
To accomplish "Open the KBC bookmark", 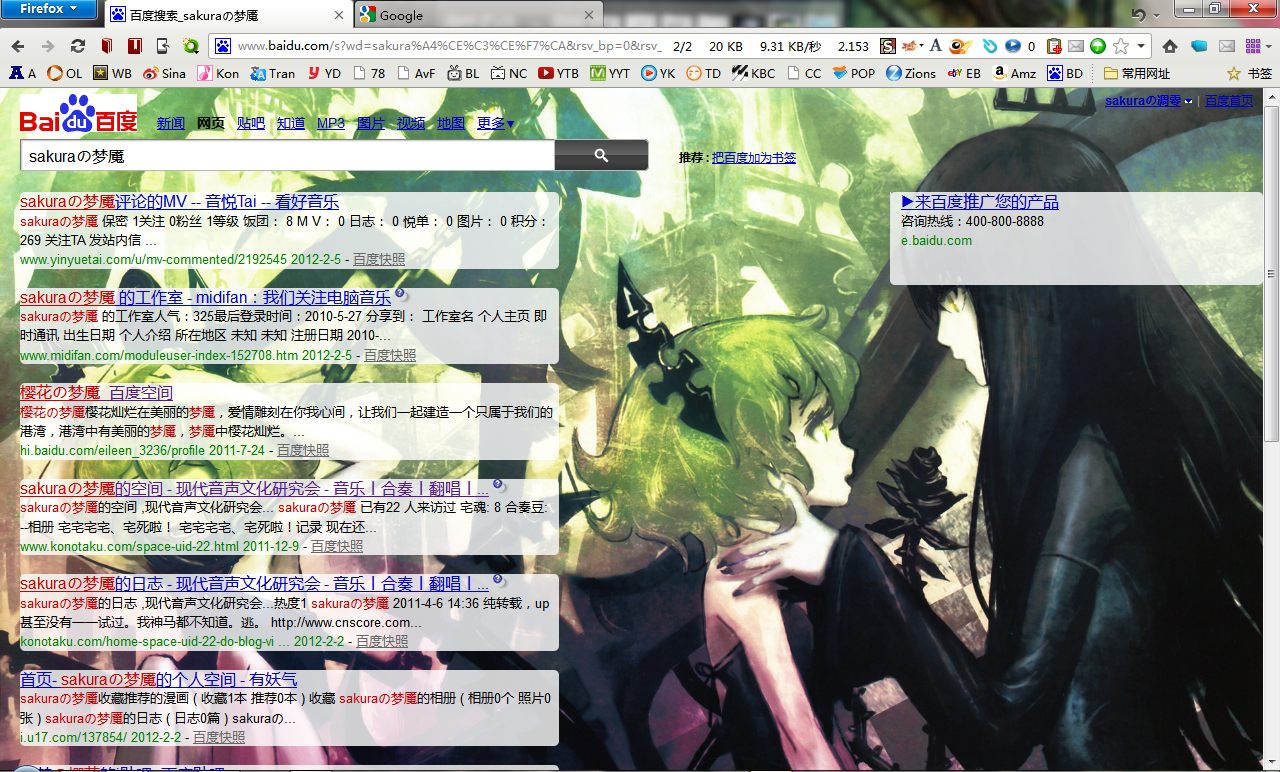I will (x=753, y=73).
